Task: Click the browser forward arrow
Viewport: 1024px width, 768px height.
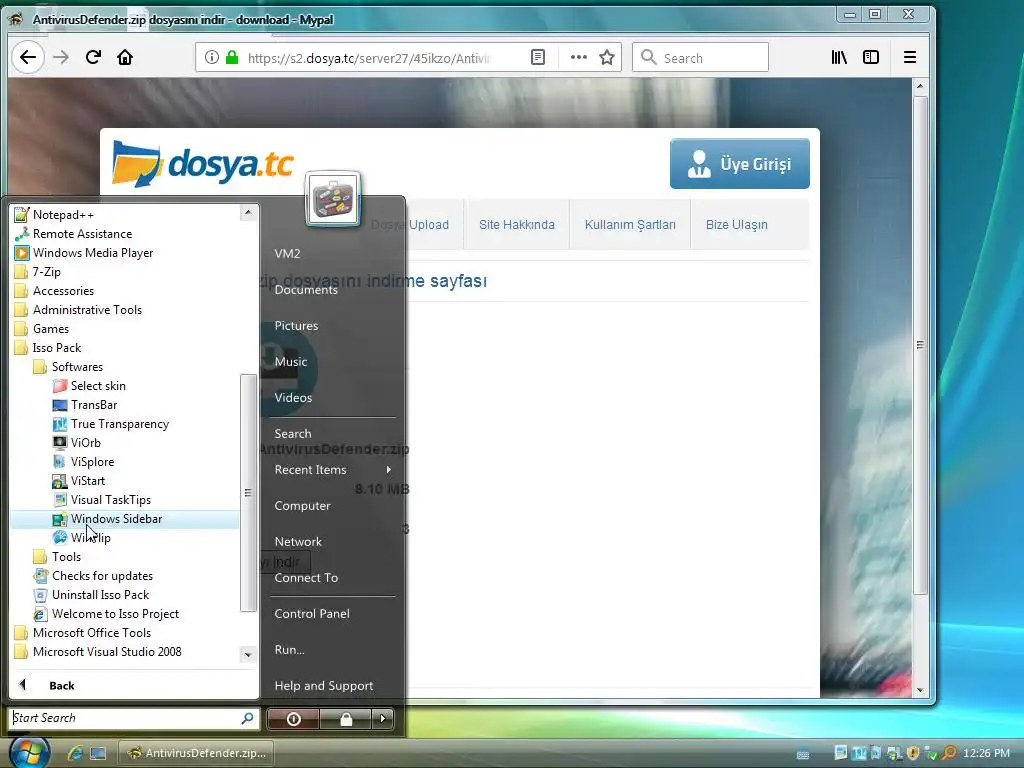Action: 61,57
